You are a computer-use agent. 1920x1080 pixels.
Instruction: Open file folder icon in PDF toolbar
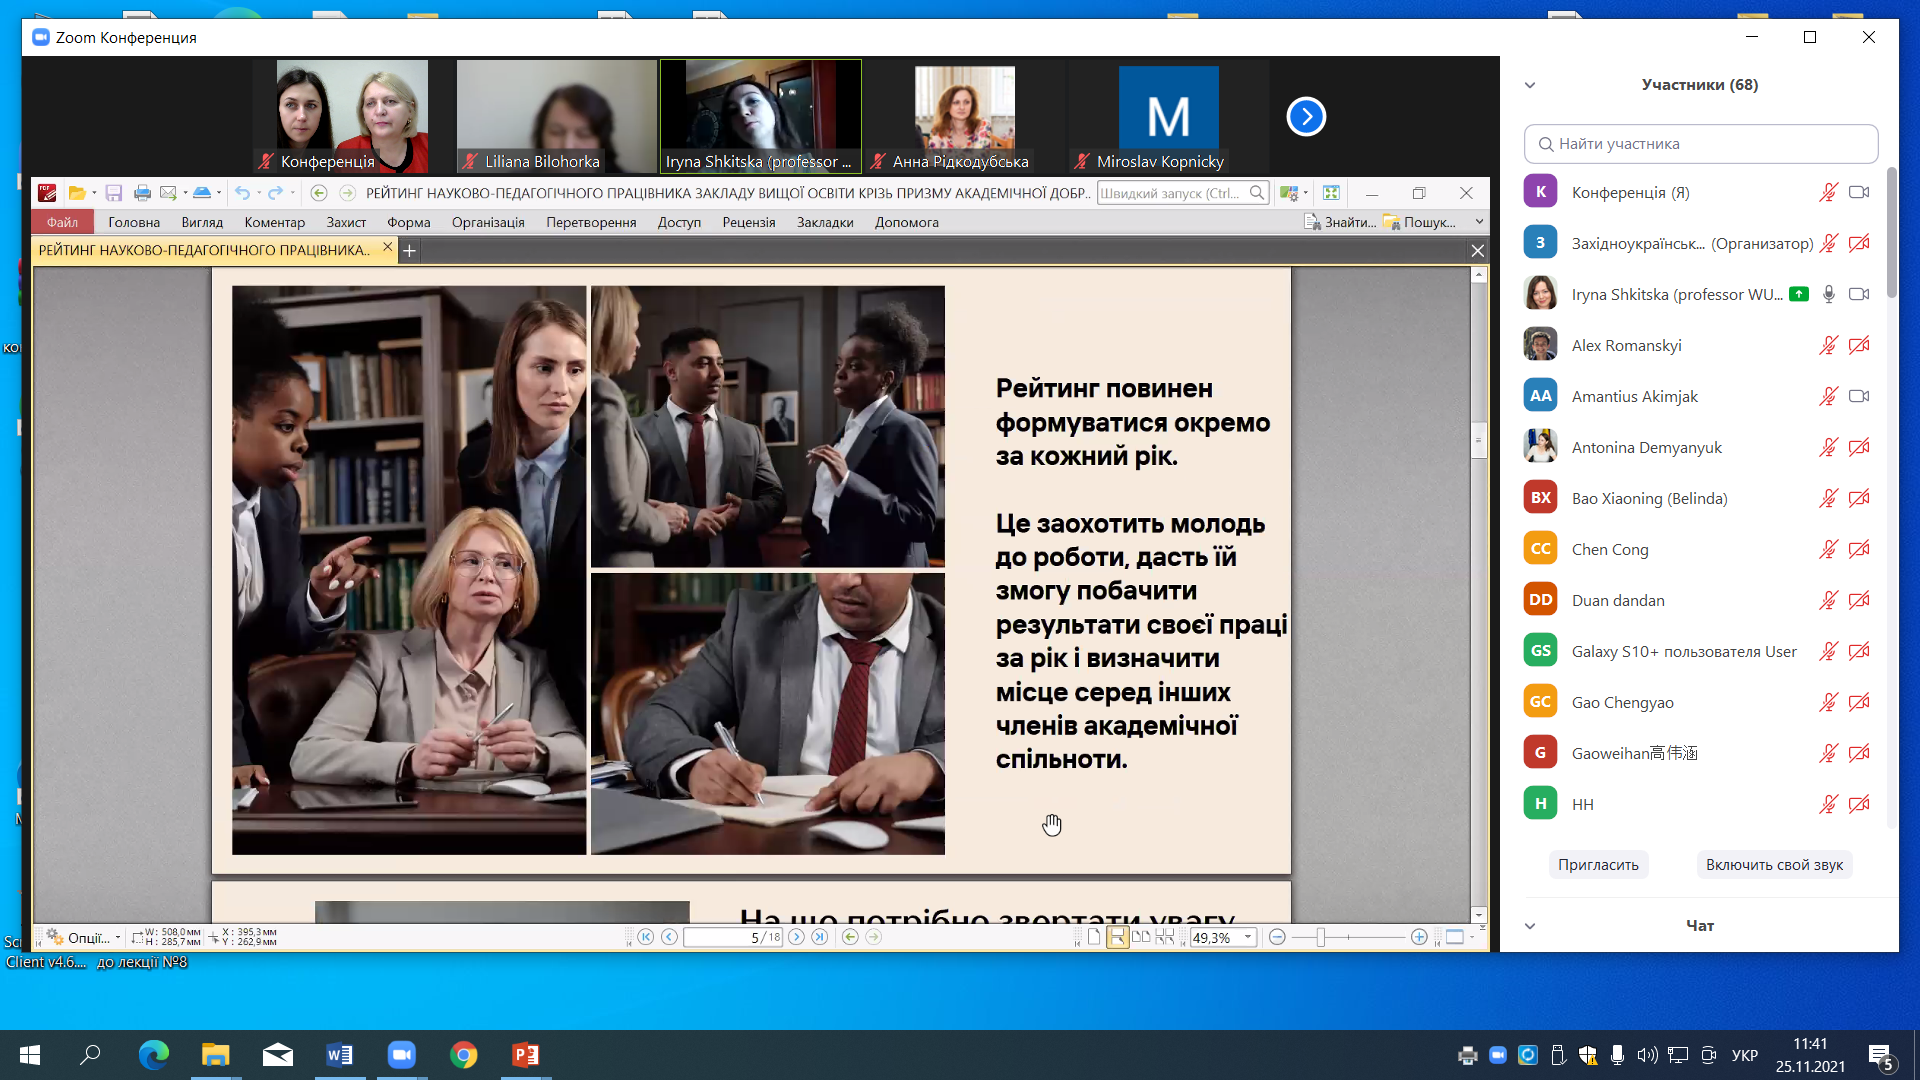(x=76, y=193)
